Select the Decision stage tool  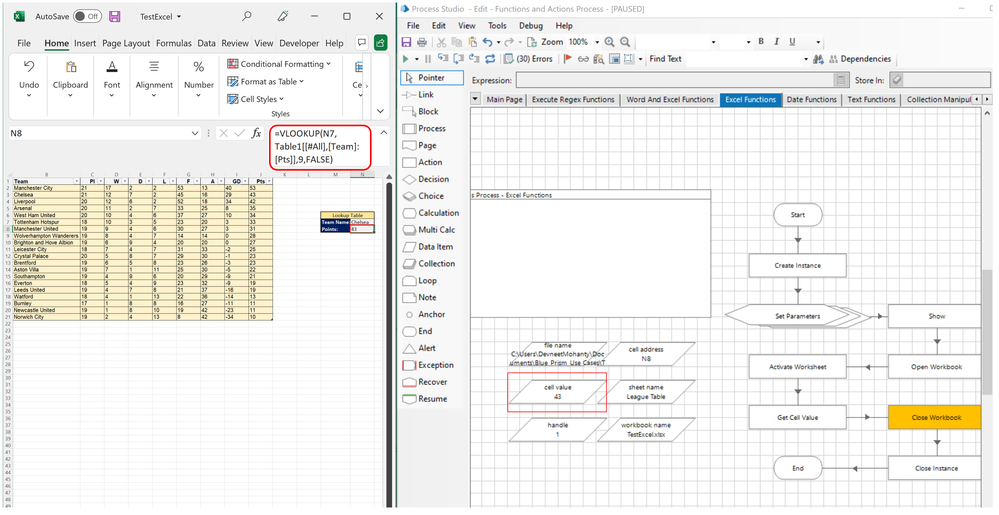[433, 179]
